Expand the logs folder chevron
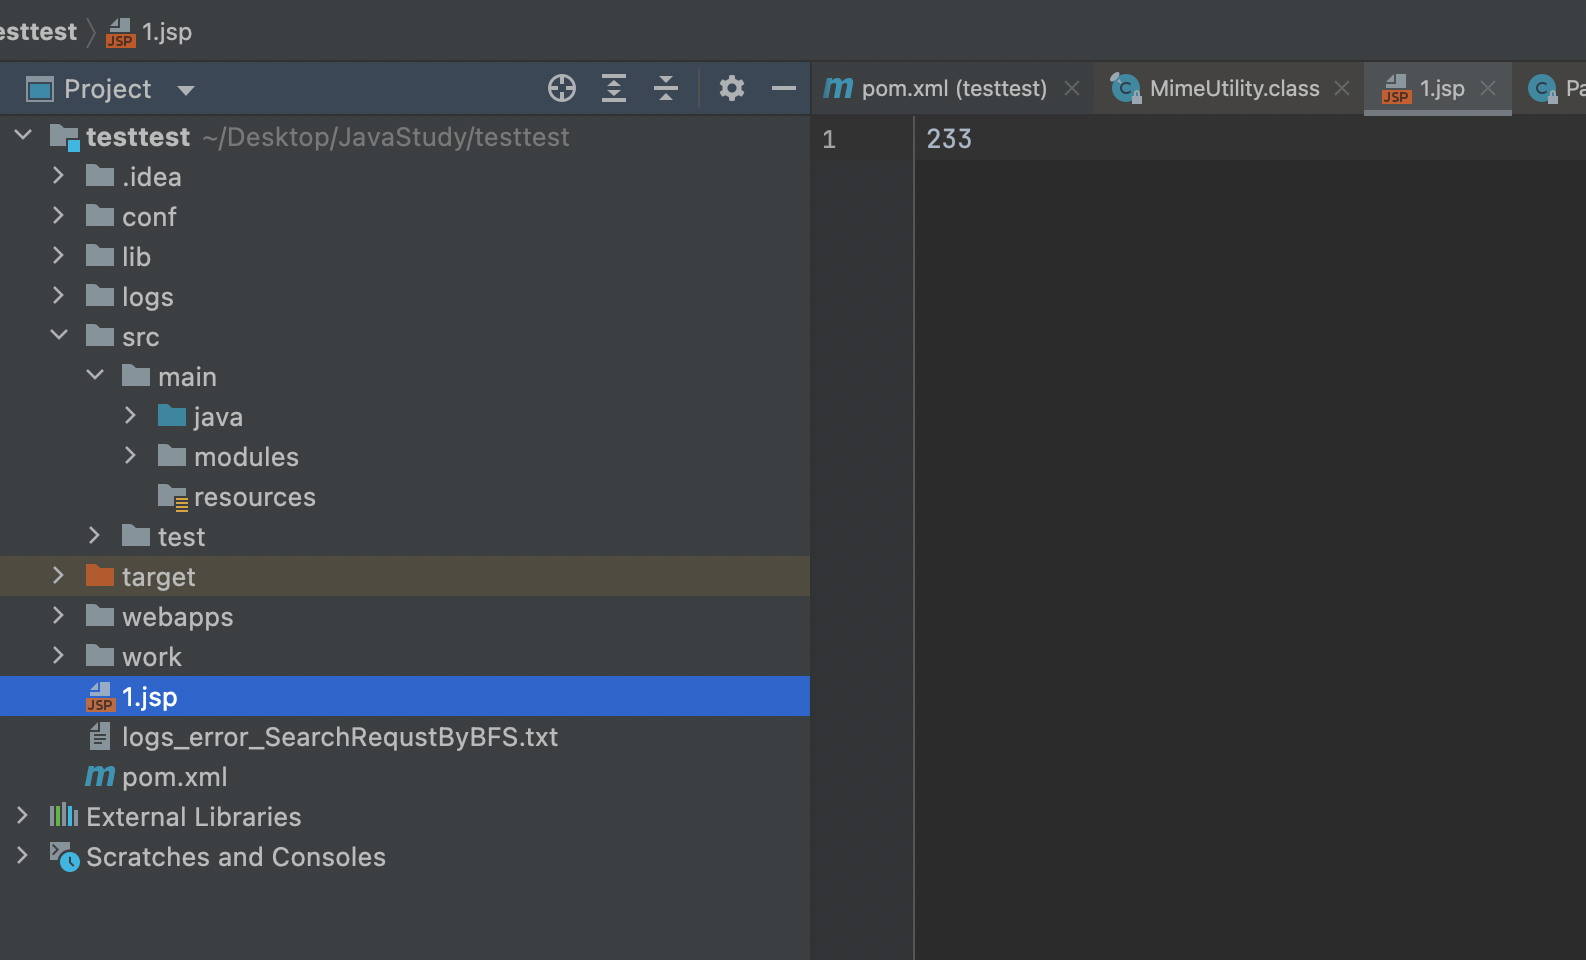The image size is (1586, 960). 58,295
